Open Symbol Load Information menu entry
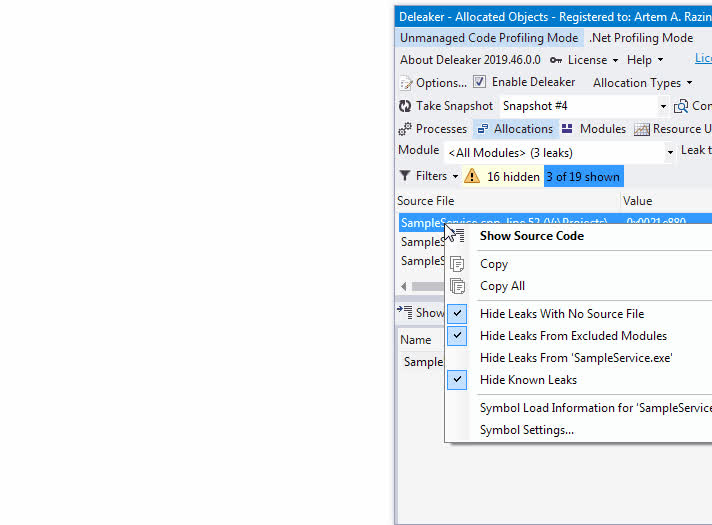Image resolution: width=712 pixels, height=525 pixels. tap(596, 408)
